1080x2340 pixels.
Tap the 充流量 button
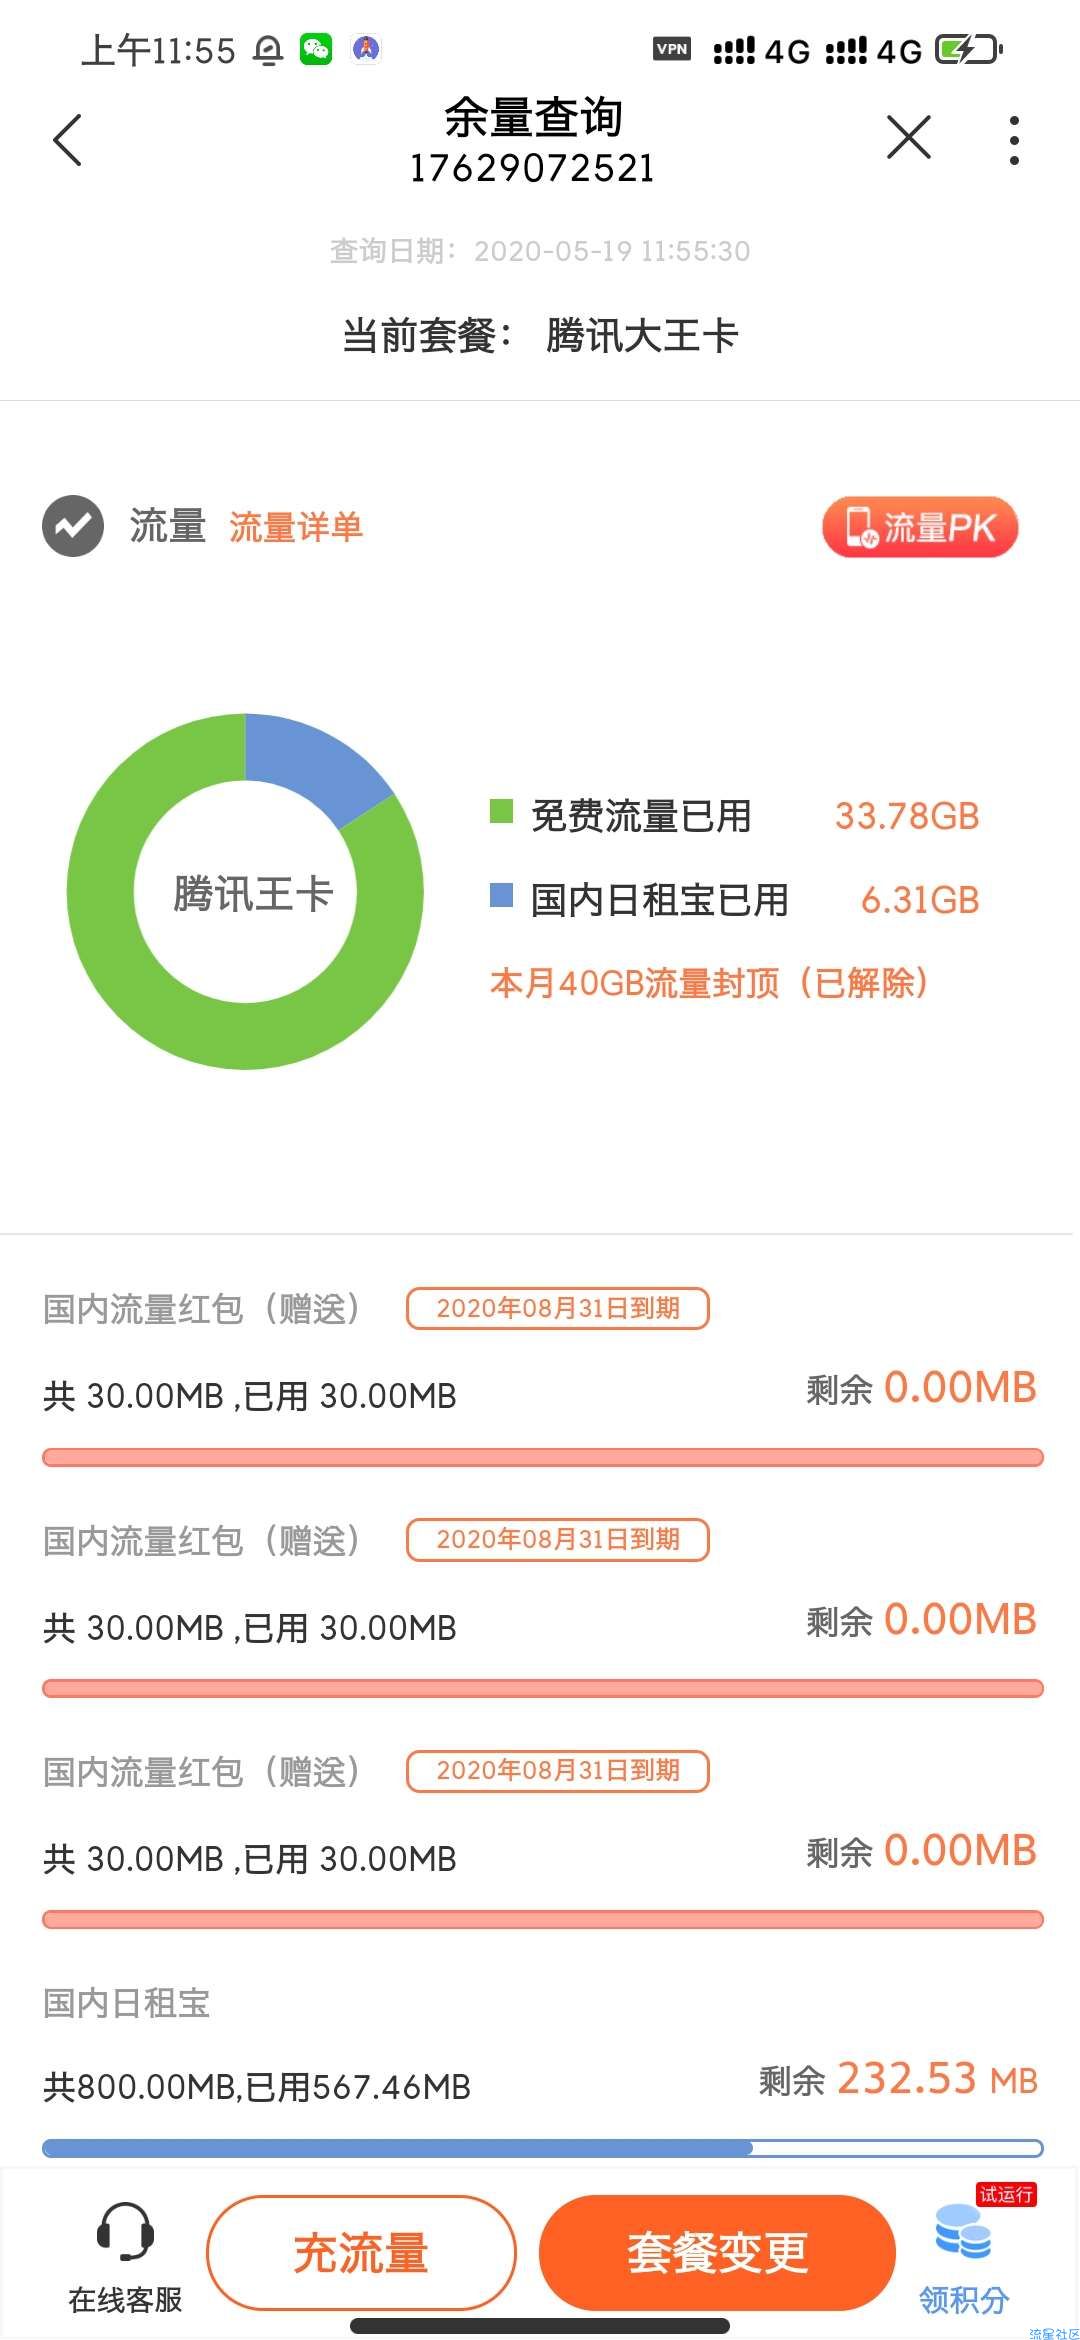click(361, 2253)
